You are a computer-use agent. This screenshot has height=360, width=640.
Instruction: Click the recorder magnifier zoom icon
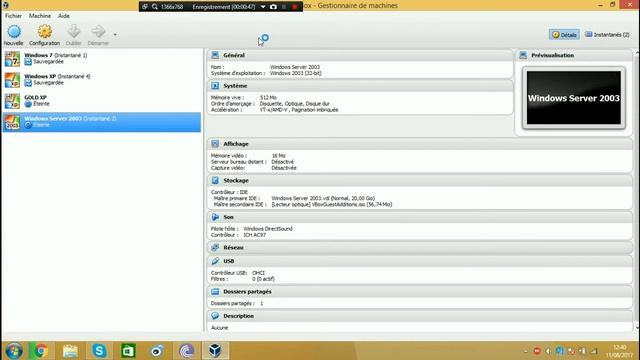(x=155, y=7)
